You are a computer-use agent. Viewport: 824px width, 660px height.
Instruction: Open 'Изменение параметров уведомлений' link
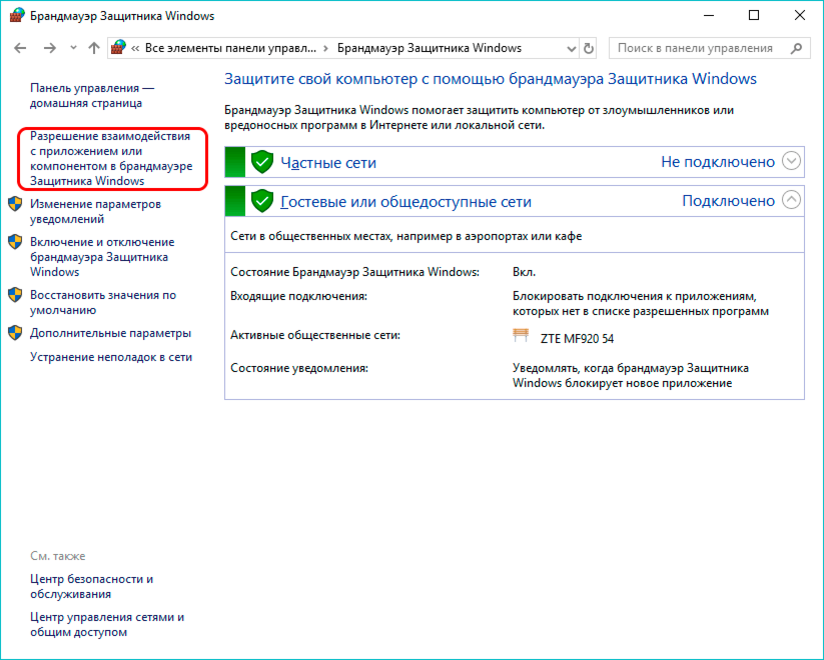tap(95, 211)
